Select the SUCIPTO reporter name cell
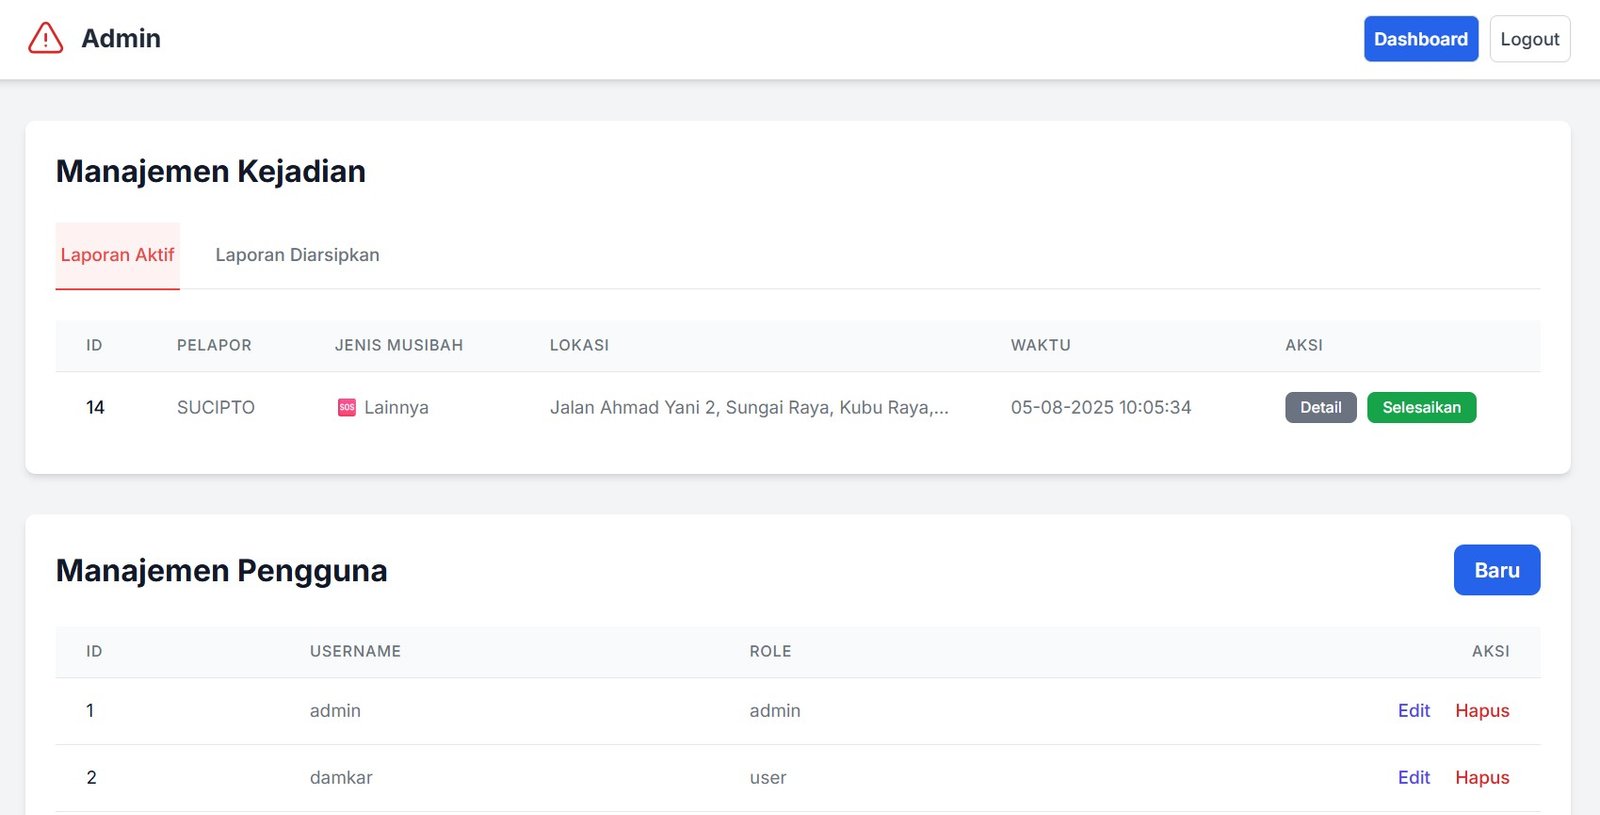 (x=216, y=407)
